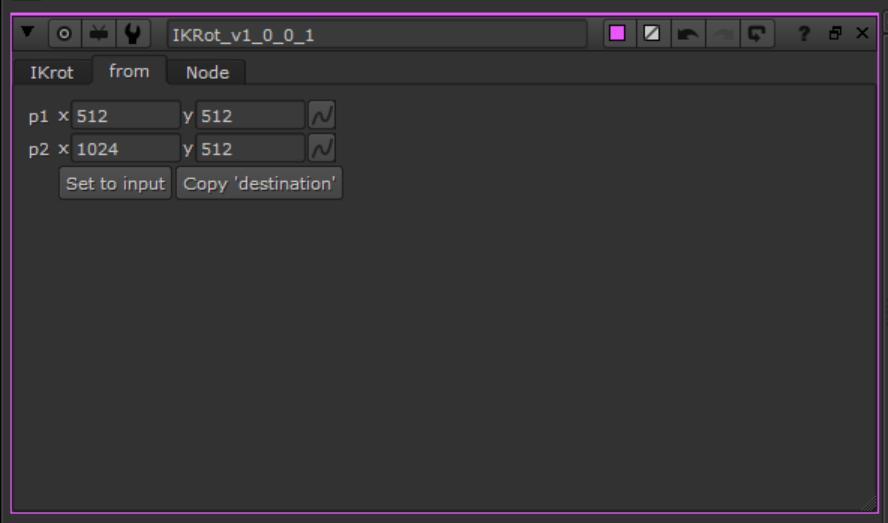This screenshot has height=523, width=888.
Task: Open the wrench edit knobs menu
Action: coord(132,33)
